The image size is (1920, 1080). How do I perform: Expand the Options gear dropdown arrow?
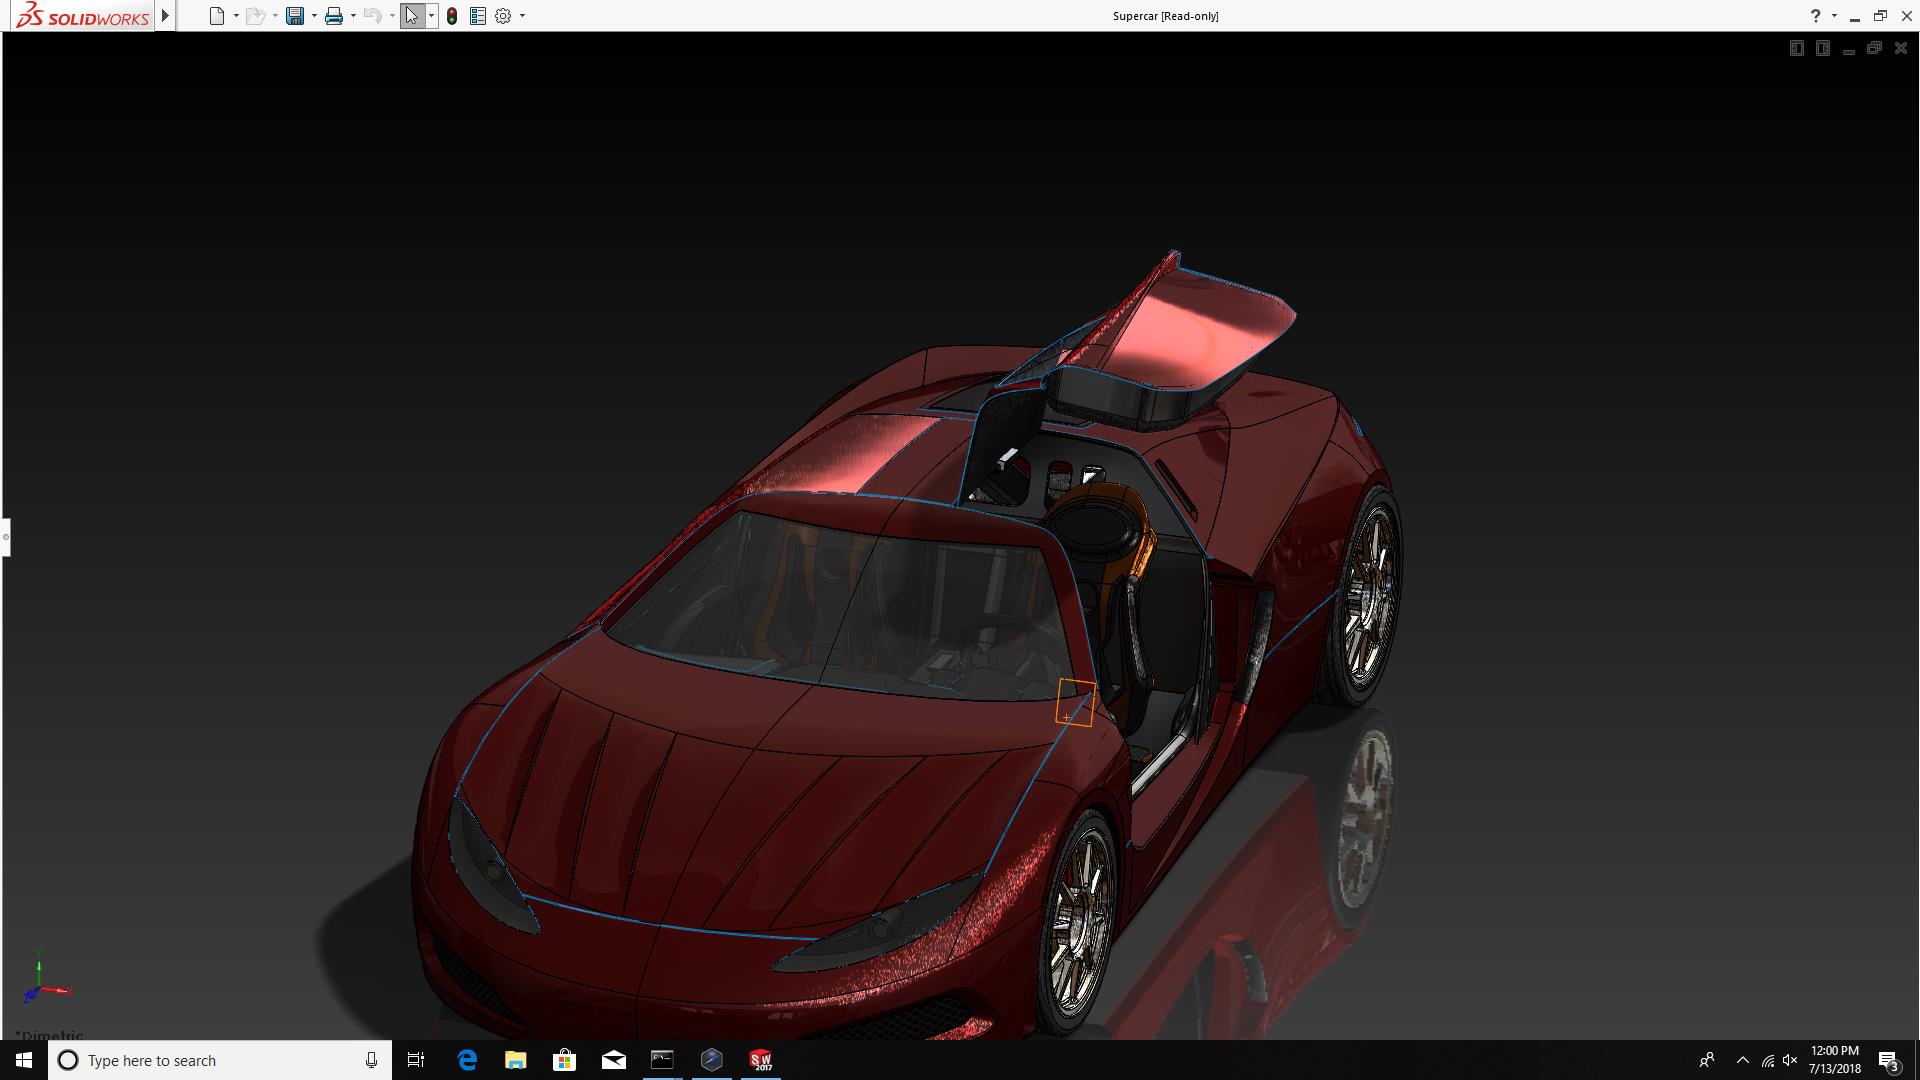(522, 16)
